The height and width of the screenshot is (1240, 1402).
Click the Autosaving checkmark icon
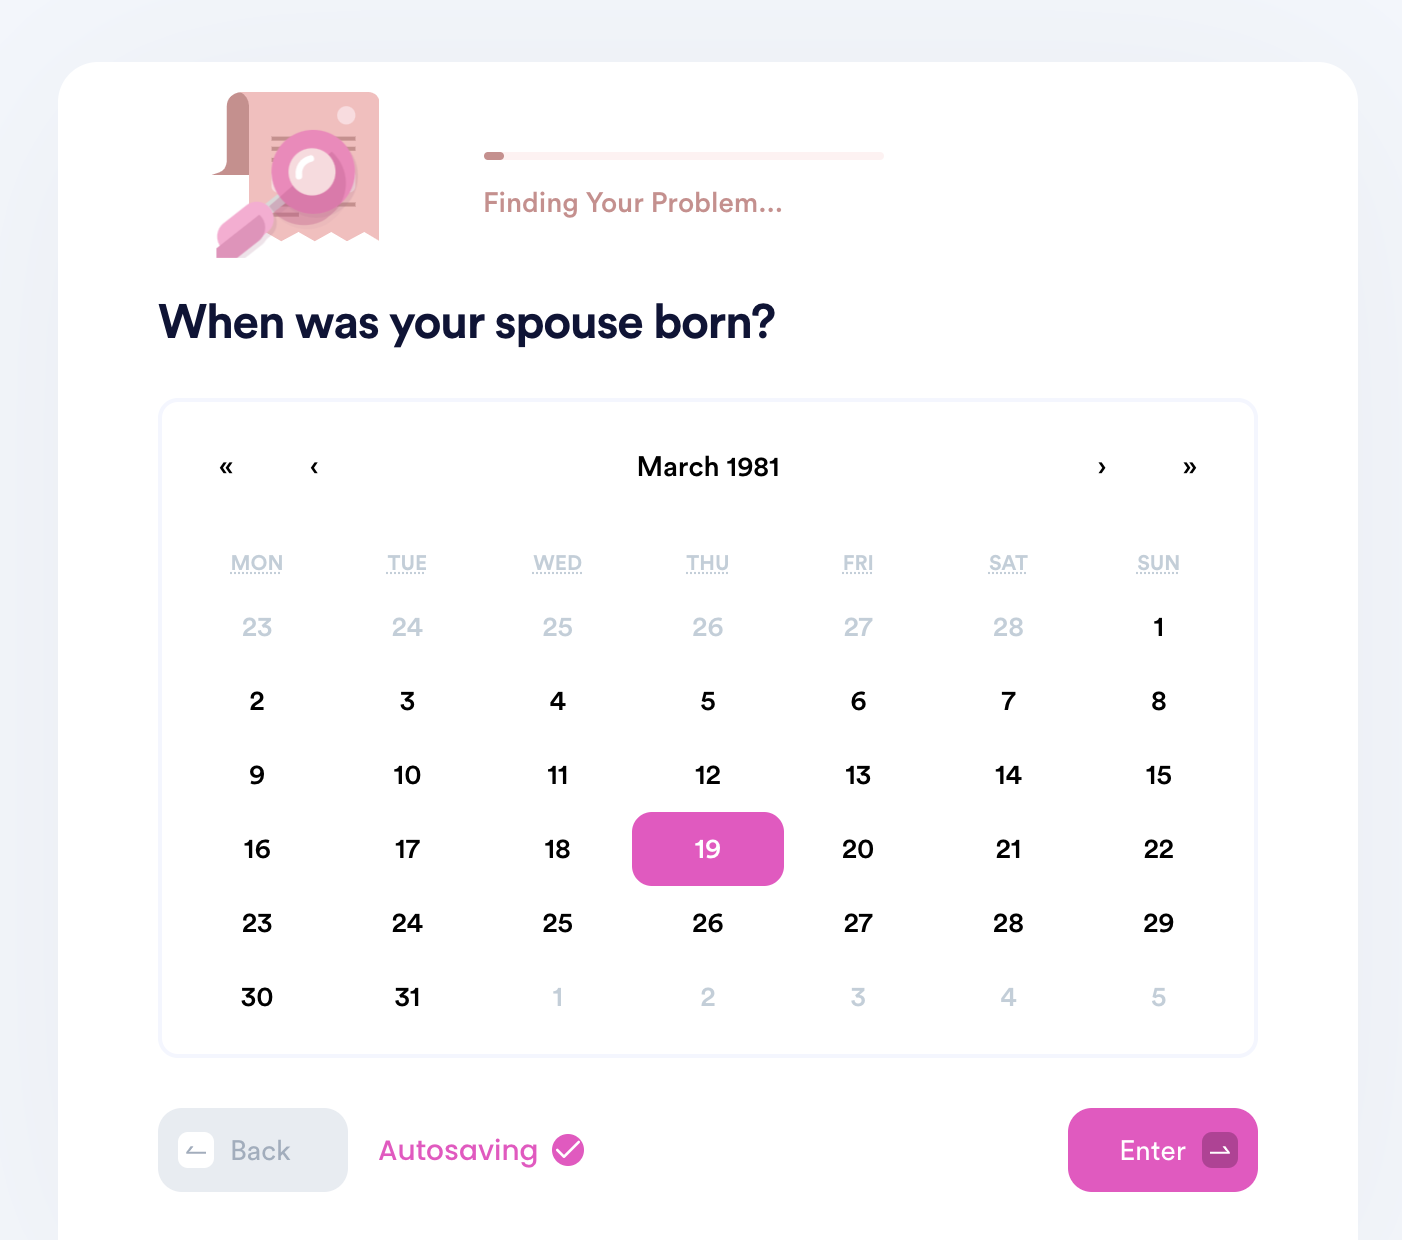568,1150
